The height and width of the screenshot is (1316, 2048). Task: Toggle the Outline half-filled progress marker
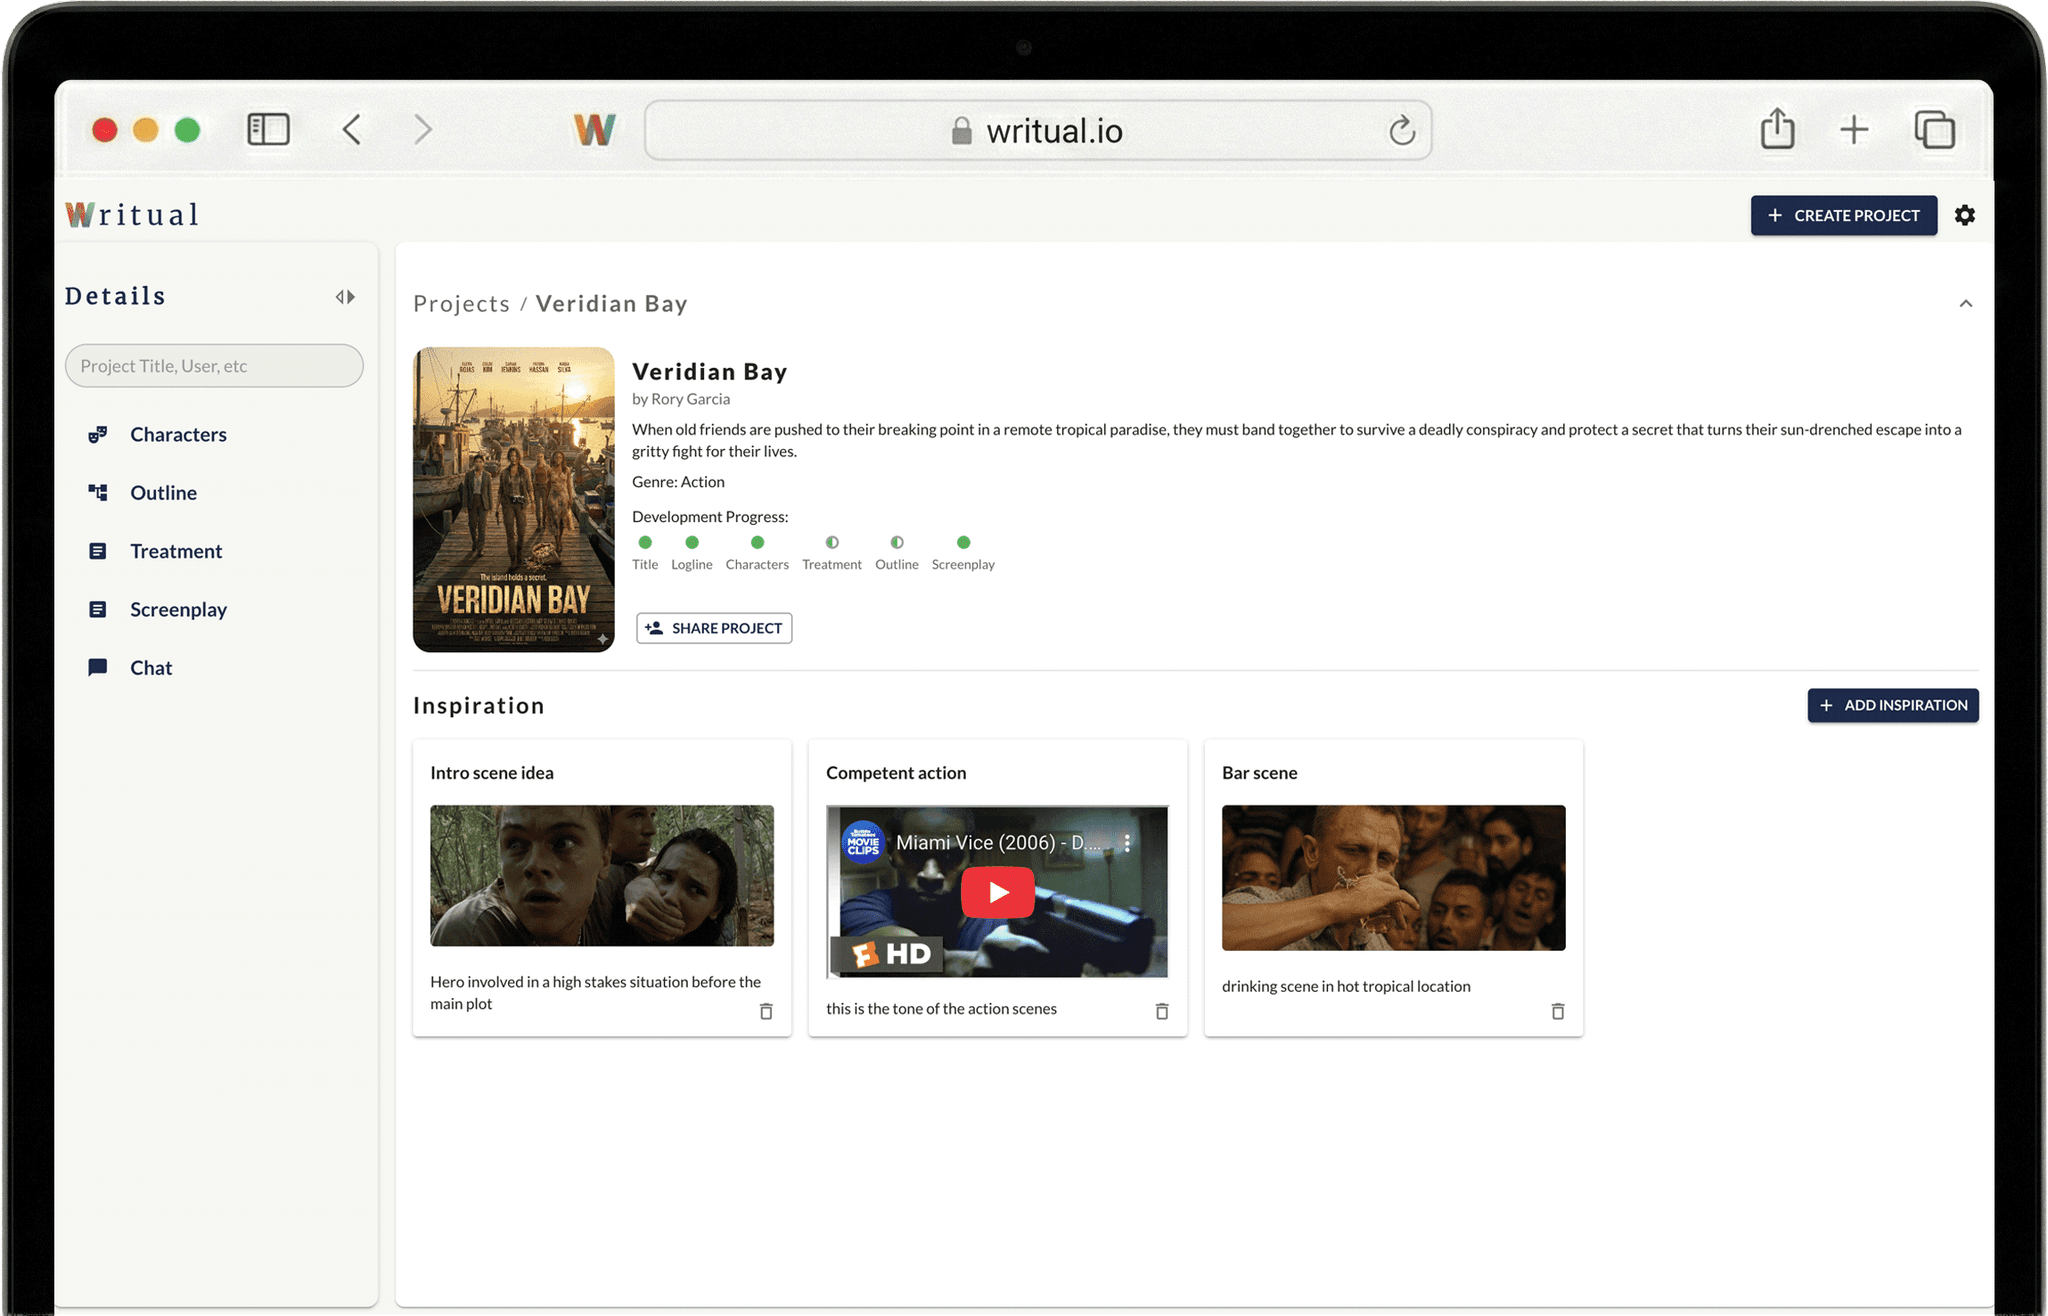coord(896,542)
